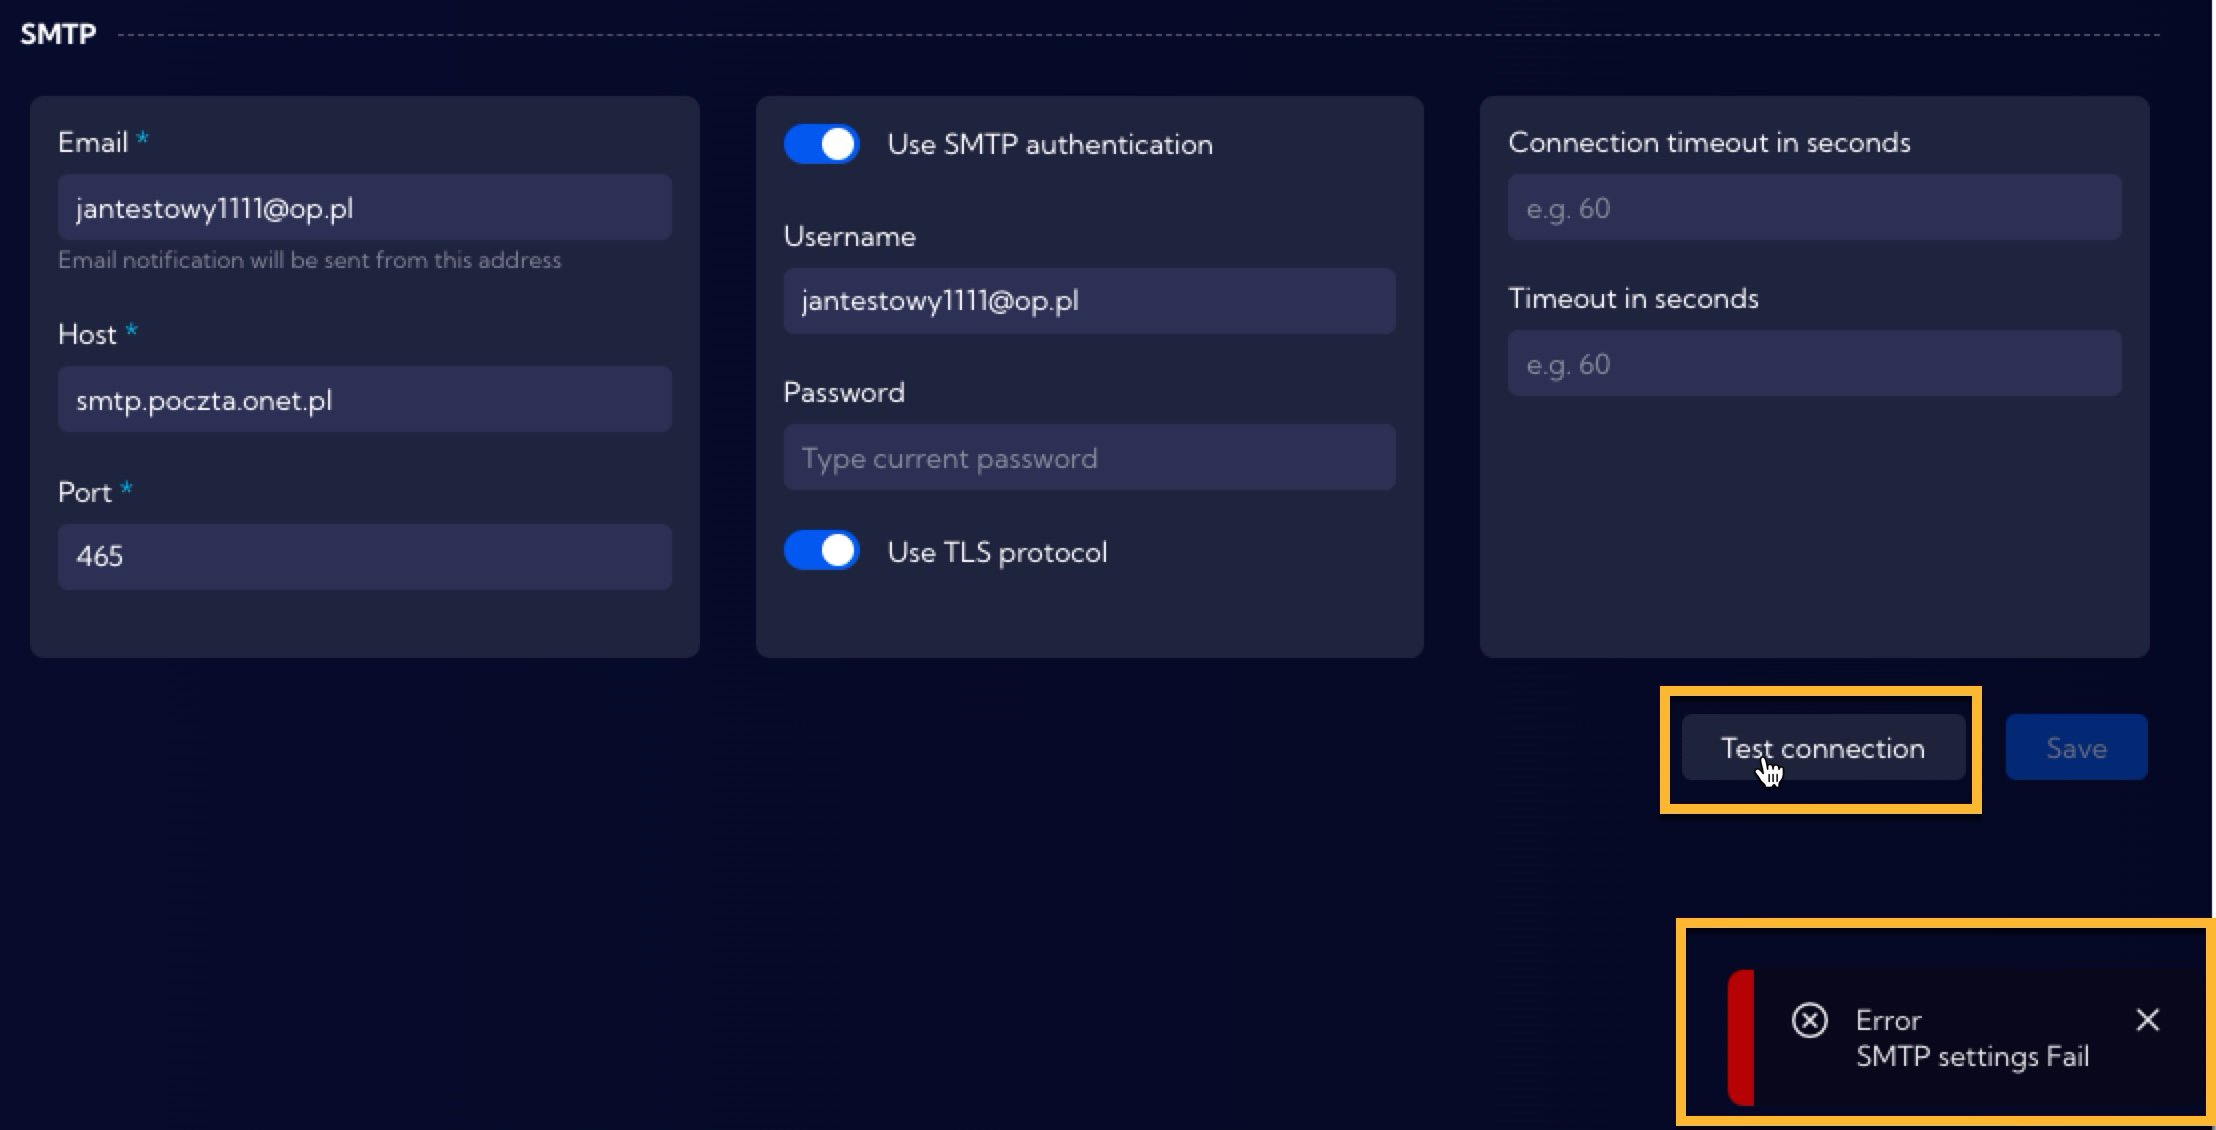Click the Timeout in seconds input
2216x1130 pixels.
click(1814, 364)
